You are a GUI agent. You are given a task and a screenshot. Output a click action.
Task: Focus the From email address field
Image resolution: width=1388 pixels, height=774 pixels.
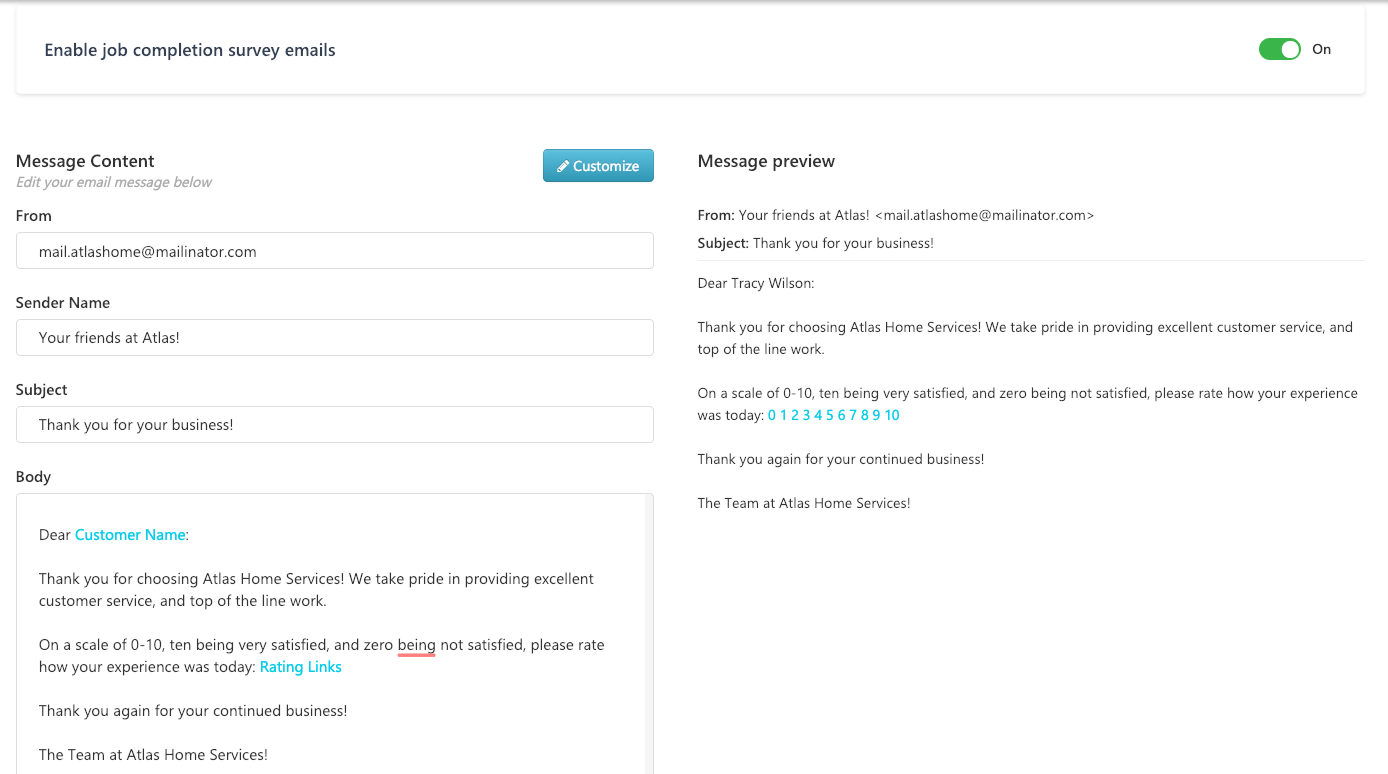coord(335,251)
